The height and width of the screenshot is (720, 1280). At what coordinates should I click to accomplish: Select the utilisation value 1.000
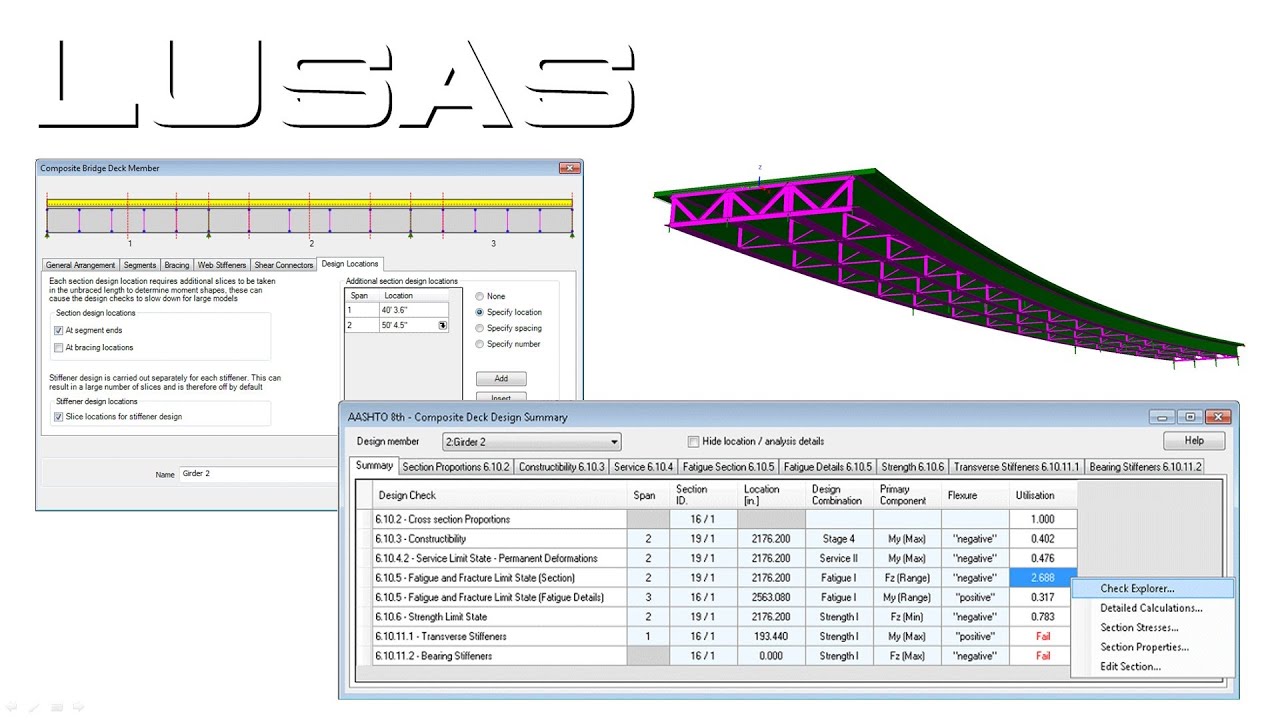[x=1043, y=519]
